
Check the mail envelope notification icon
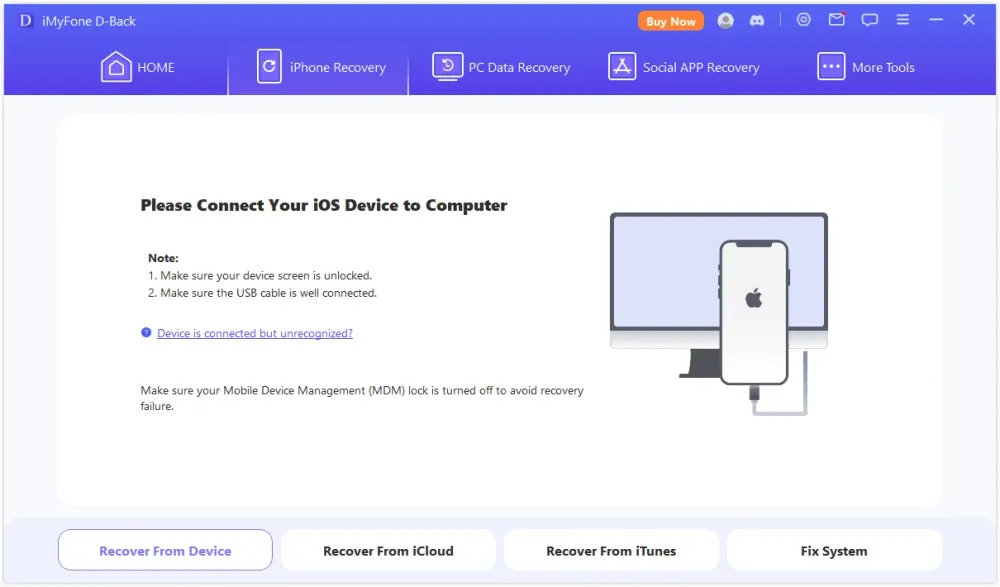837,20
